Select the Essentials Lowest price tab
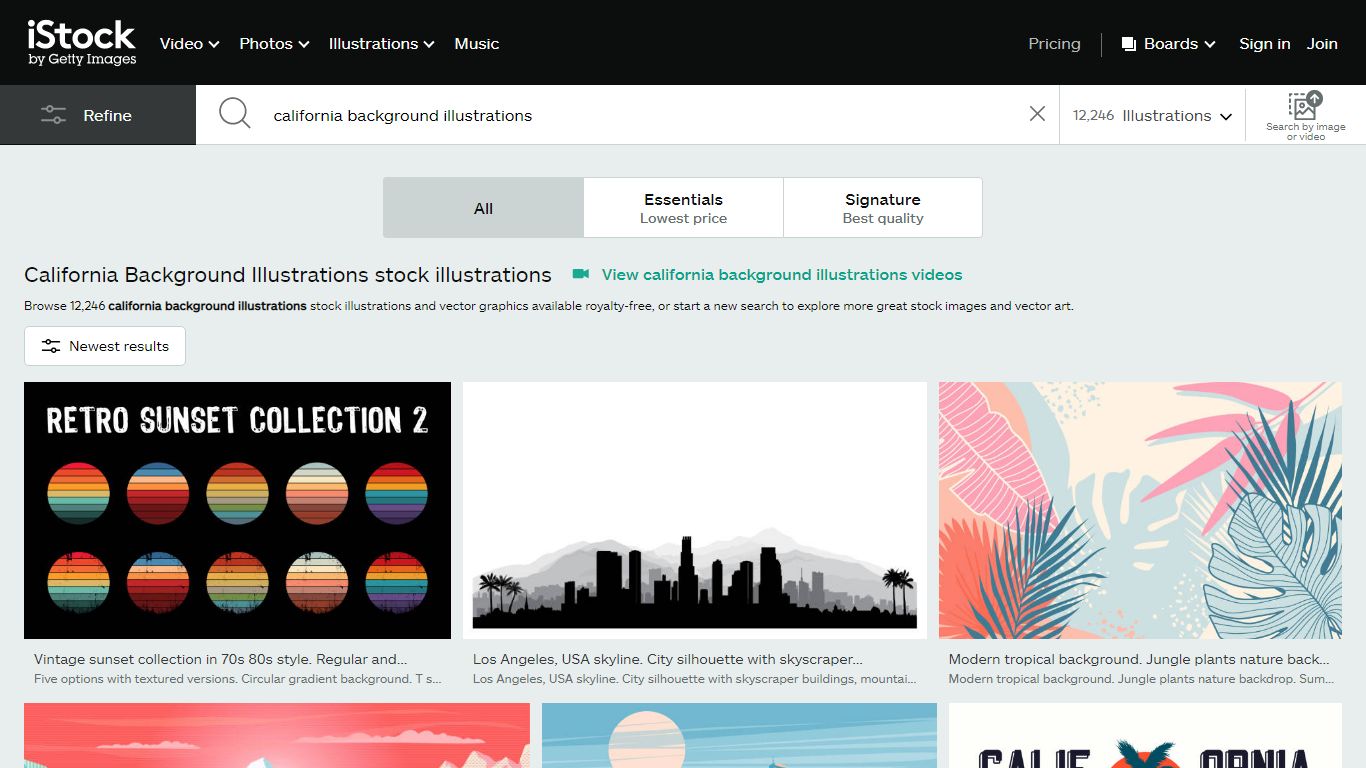 (x=683, y=208)
